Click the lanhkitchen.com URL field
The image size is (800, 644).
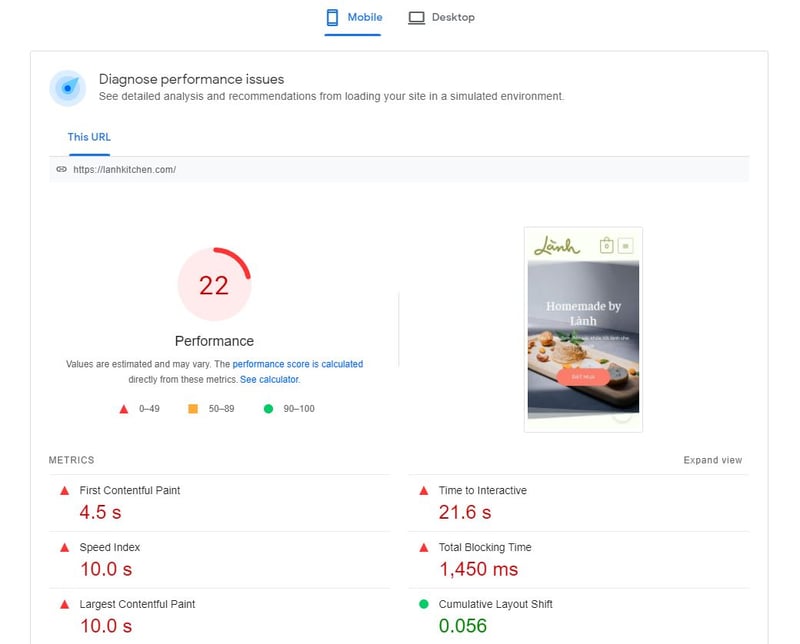pos(124,170)
